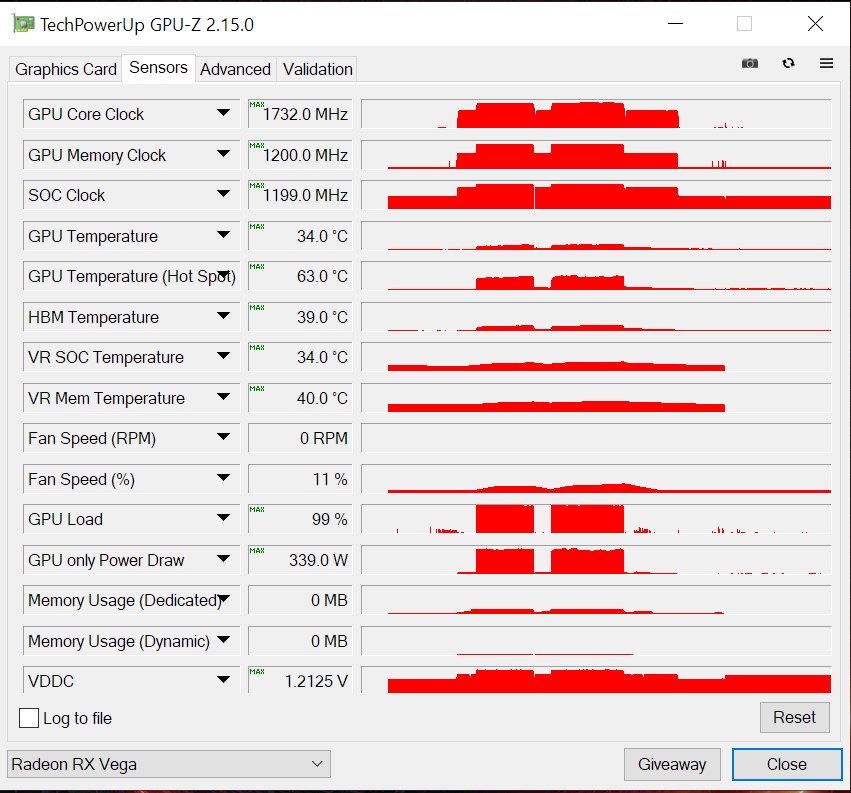Click the 0 RPM fan speed value
The image size is (851, 793).
coord(300,438)
